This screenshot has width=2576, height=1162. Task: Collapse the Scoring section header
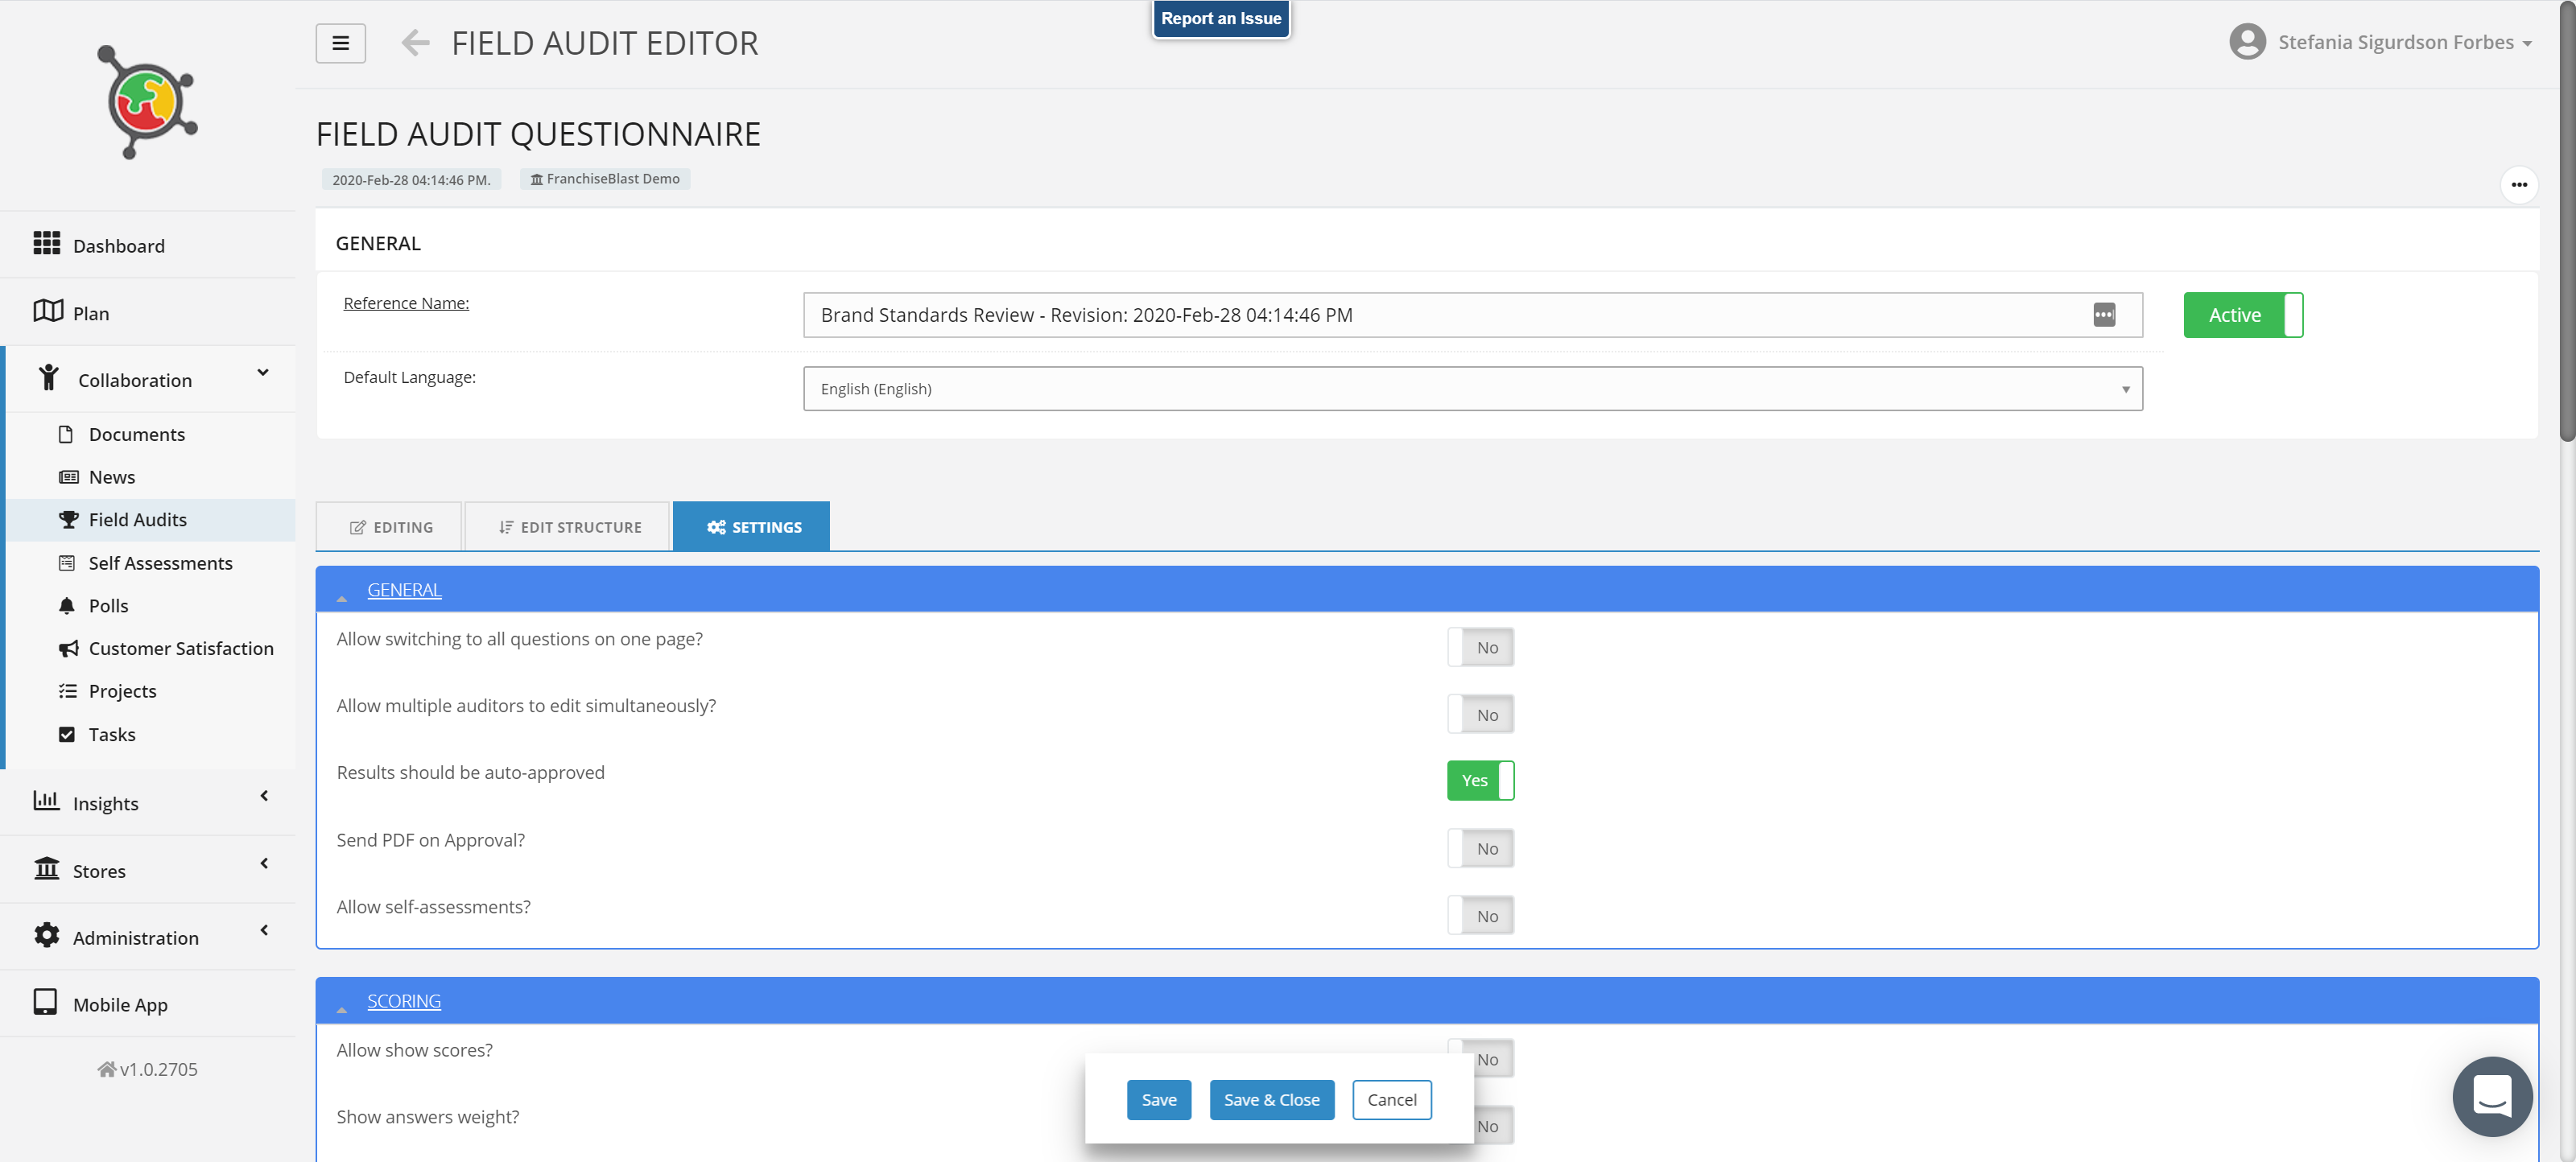(x=403, y=1001)
